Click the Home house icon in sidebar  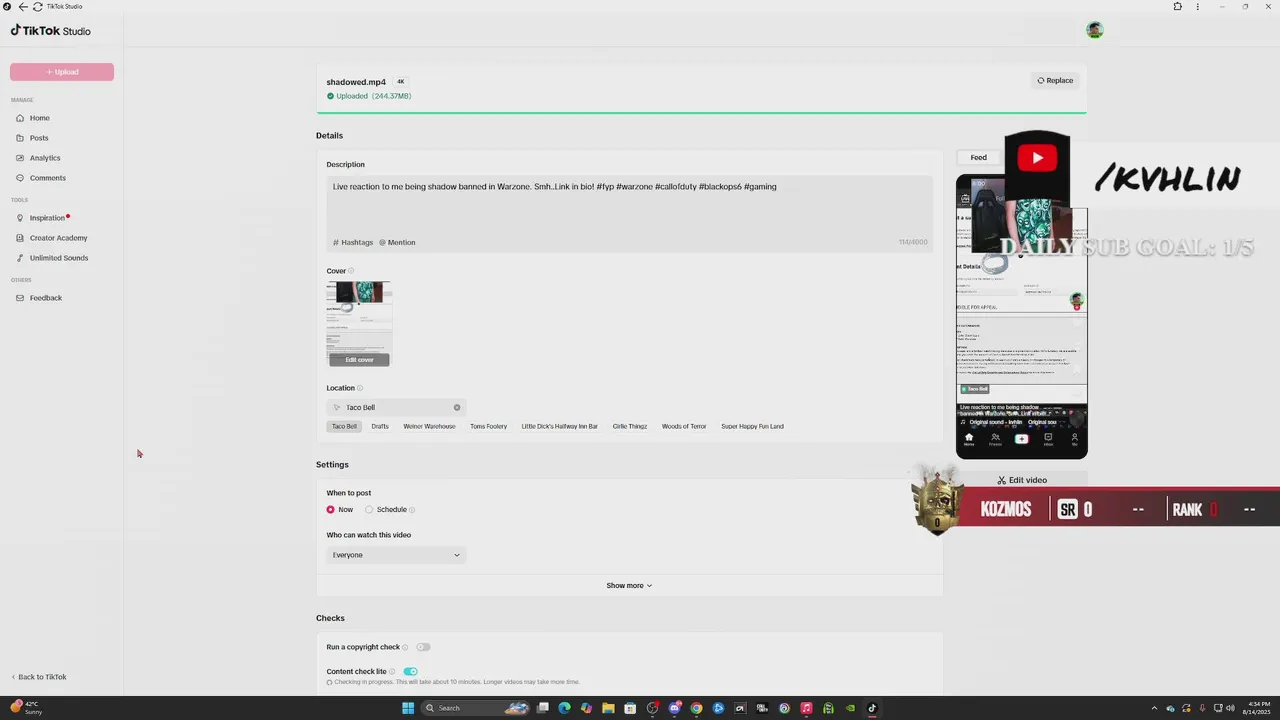[x=20, y=118]
